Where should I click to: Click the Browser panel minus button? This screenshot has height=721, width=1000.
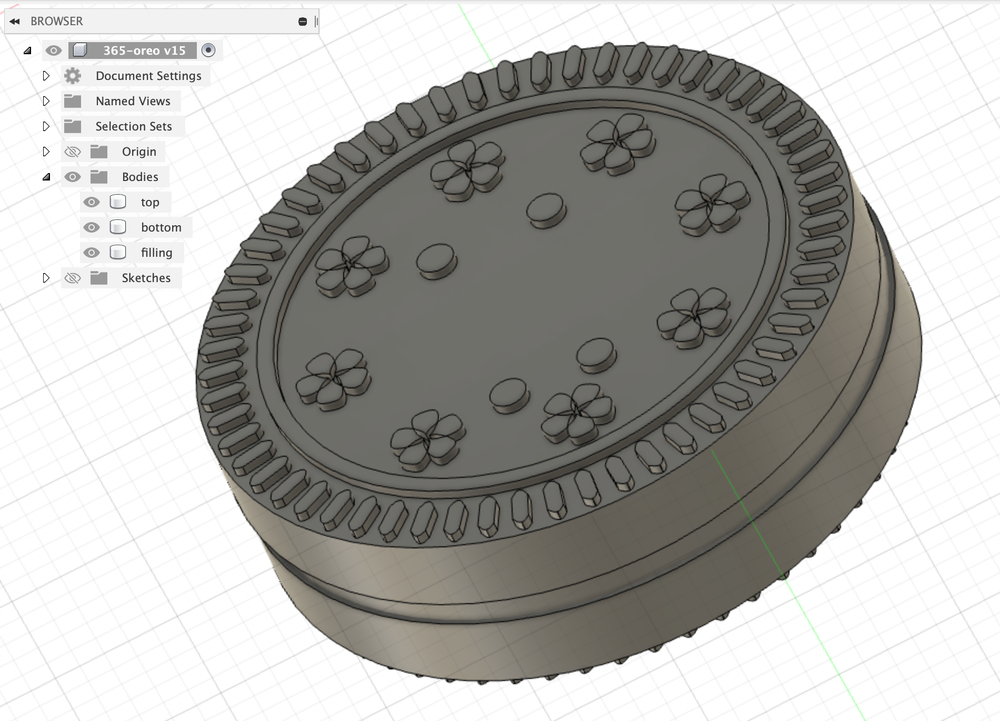coord(302,22)
